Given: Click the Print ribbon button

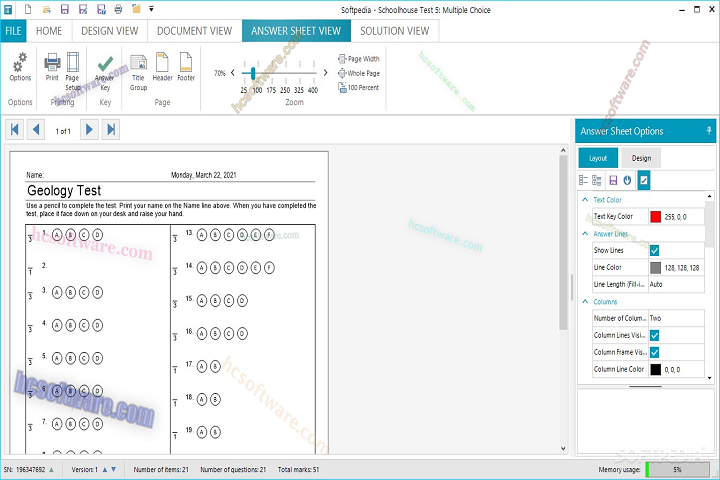Looking at the screenshot, I should [52, 67].
